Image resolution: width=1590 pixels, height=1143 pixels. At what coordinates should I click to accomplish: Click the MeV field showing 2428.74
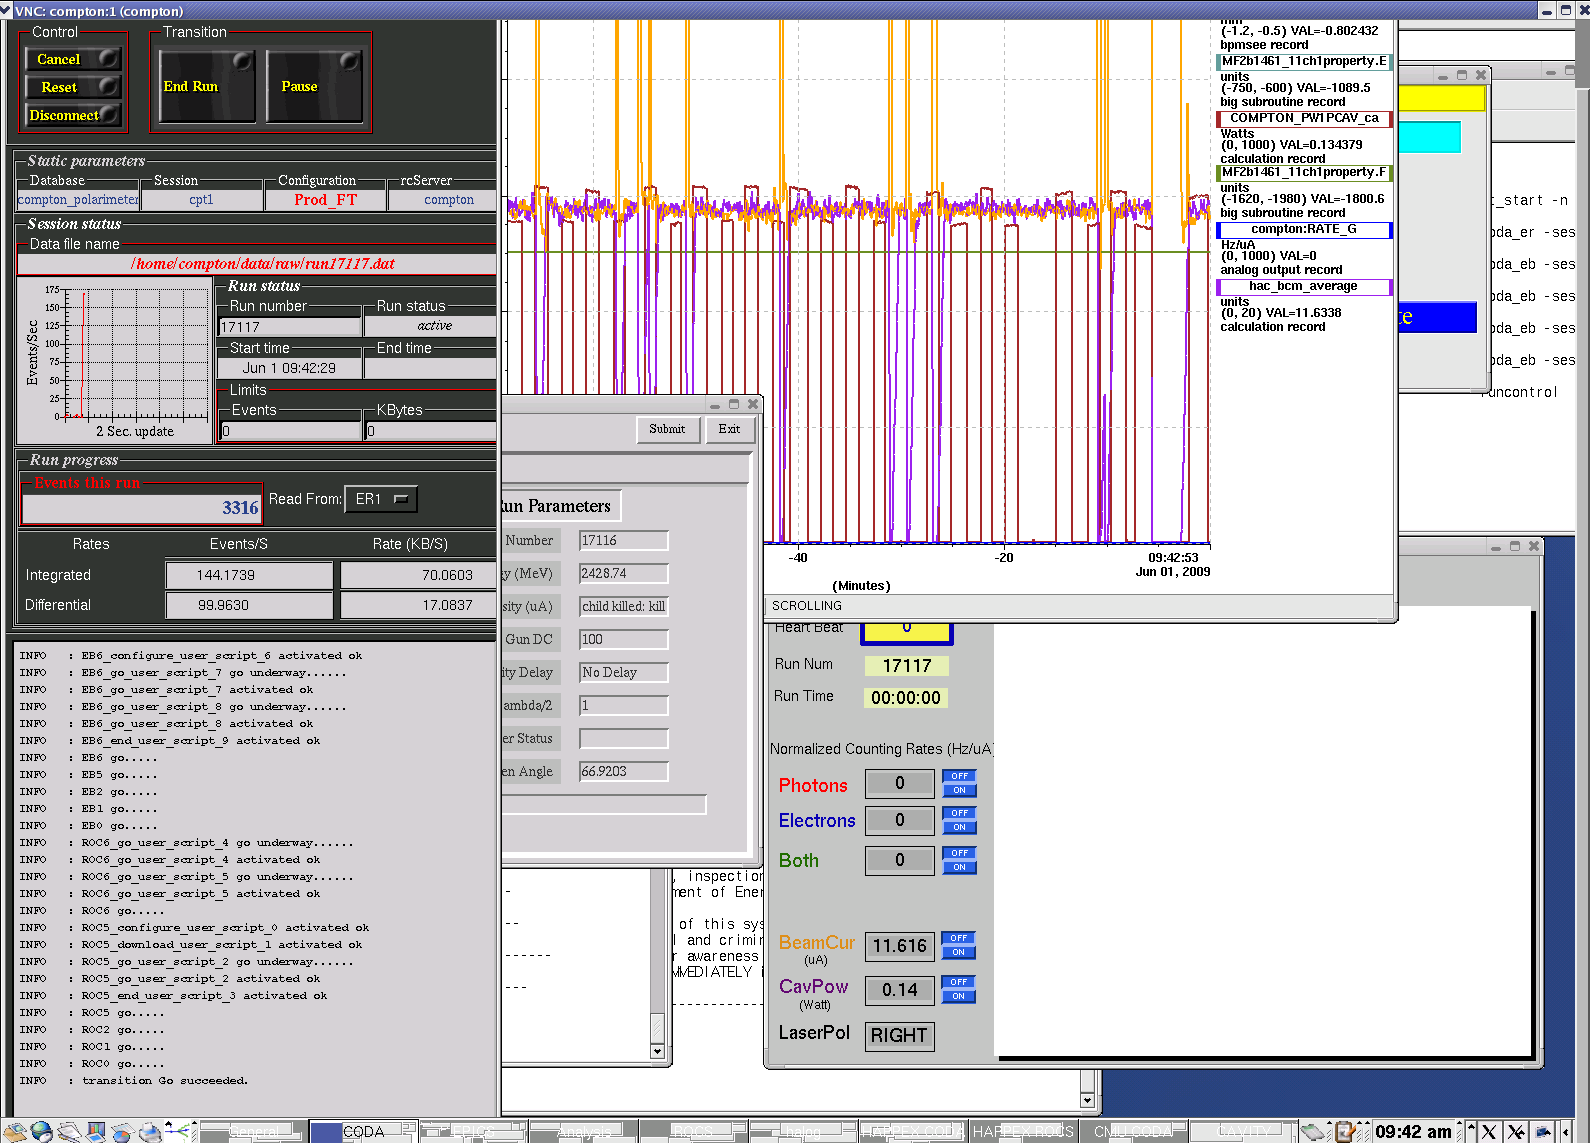pos(624,574)
